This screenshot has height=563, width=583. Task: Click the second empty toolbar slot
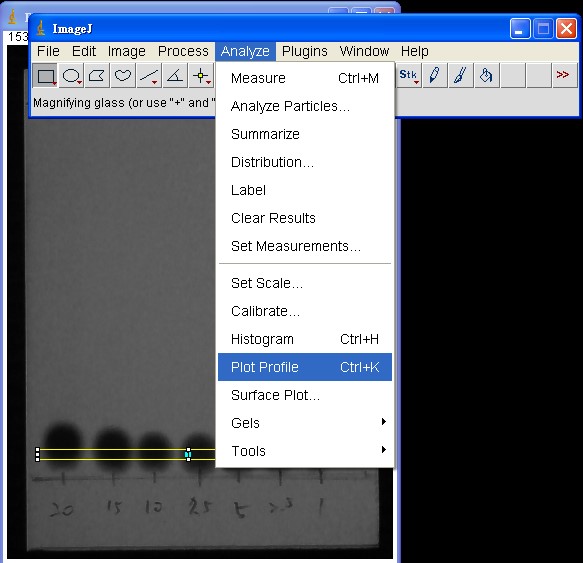(539, 76)
